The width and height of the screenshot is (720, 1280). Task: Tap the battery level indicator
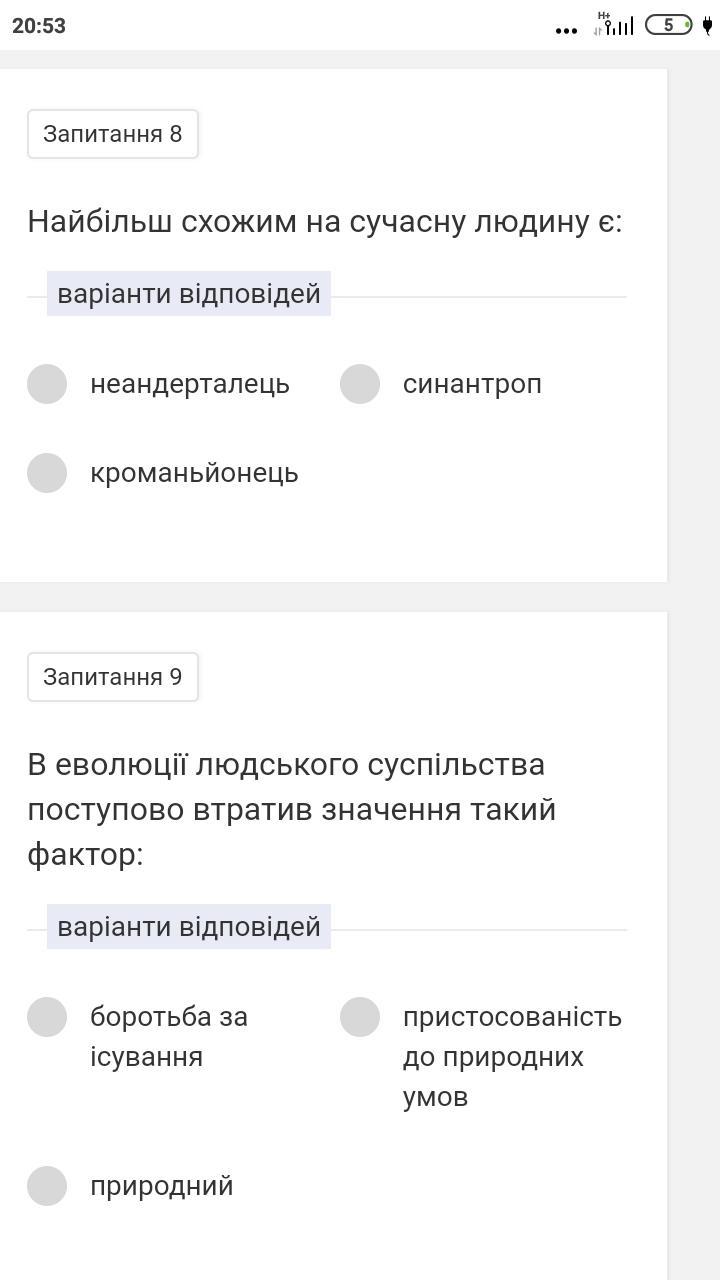668,25
